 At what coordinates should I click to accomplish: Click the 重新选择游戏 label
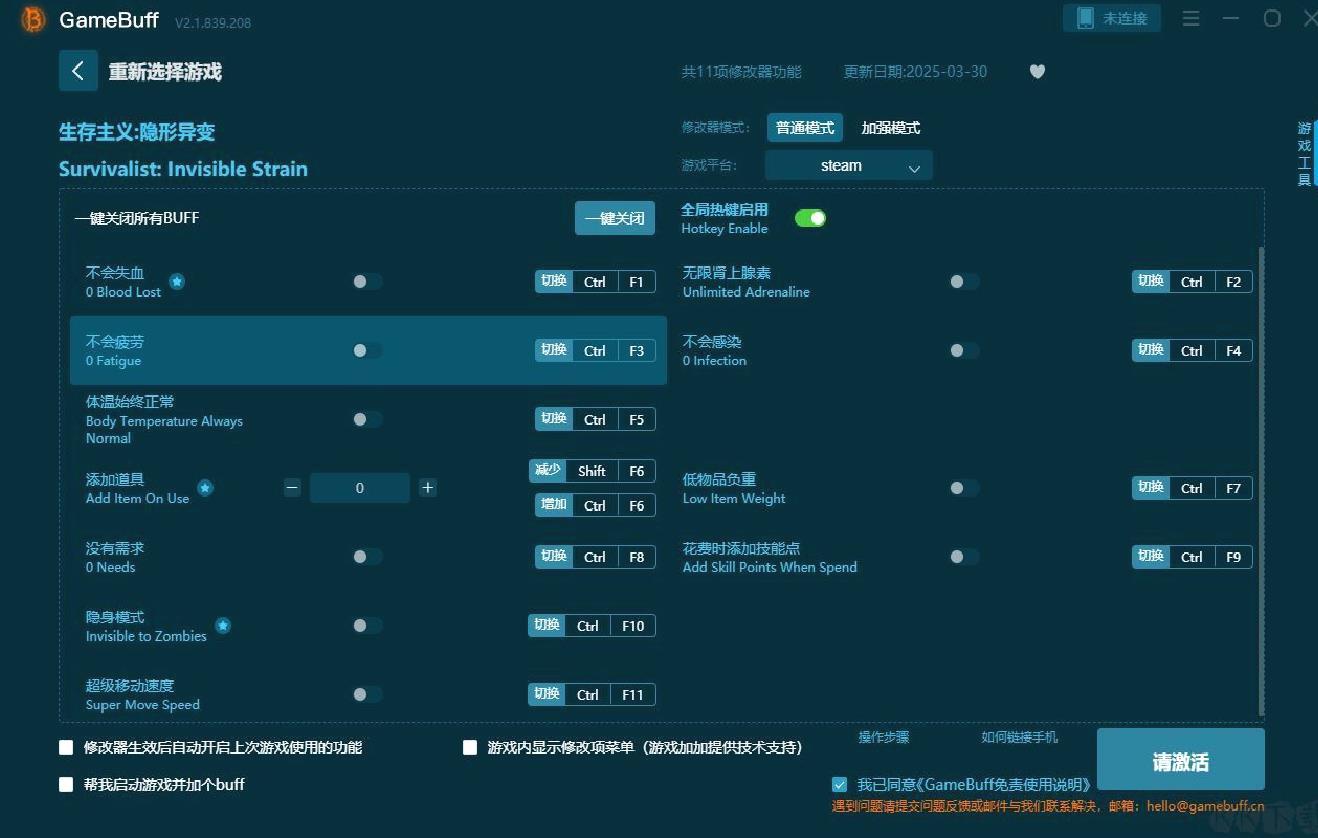coord(165,72)
